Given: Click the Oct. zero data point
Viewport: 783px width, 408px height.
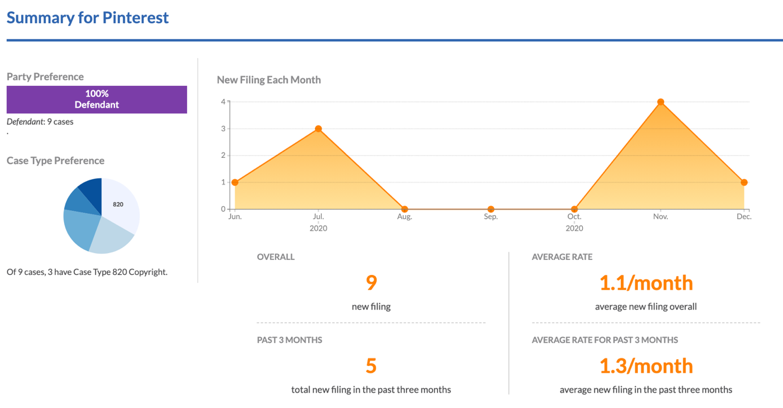Looking at the screenshot, I should click(x=574, y=209).
